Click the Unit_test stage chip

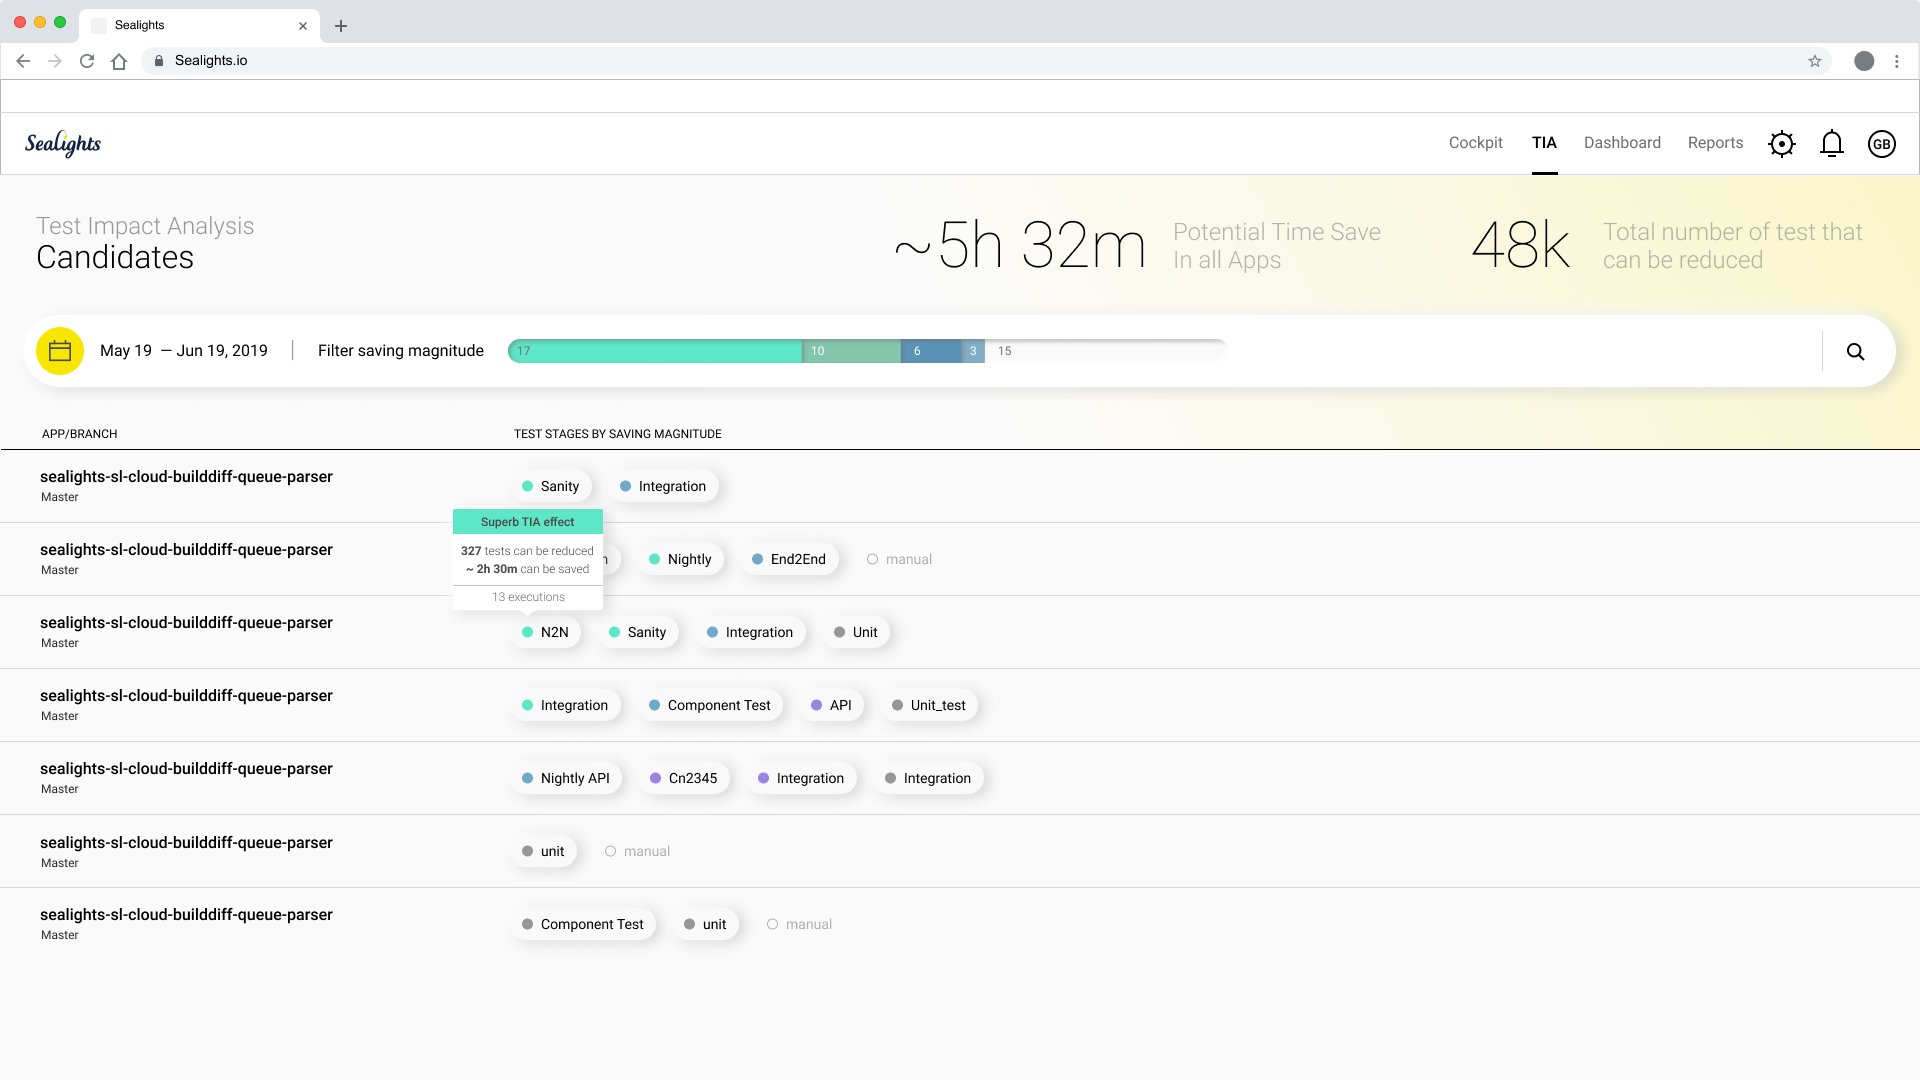coord(928,705)
